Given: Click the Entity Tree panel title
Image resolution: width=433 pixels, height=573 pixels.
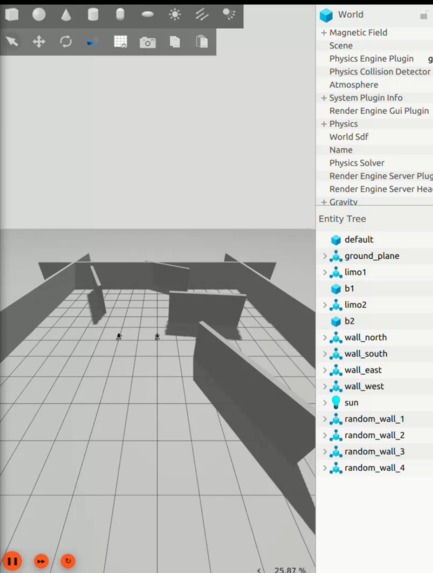Looking at the screenshot, I should coord(342,219).
